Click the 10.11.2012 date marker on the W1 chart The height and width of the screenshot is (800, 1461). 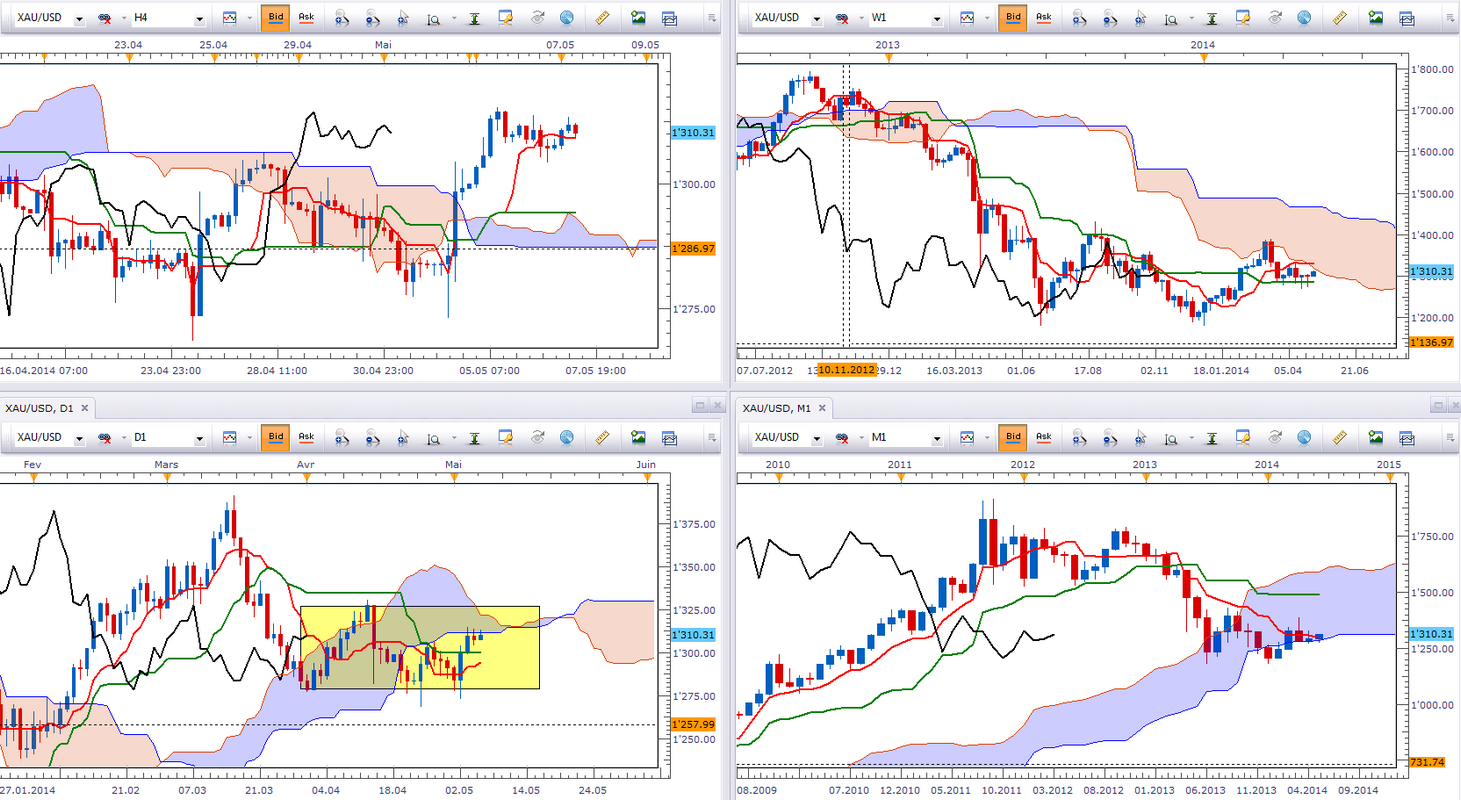(x=848, y=370)
